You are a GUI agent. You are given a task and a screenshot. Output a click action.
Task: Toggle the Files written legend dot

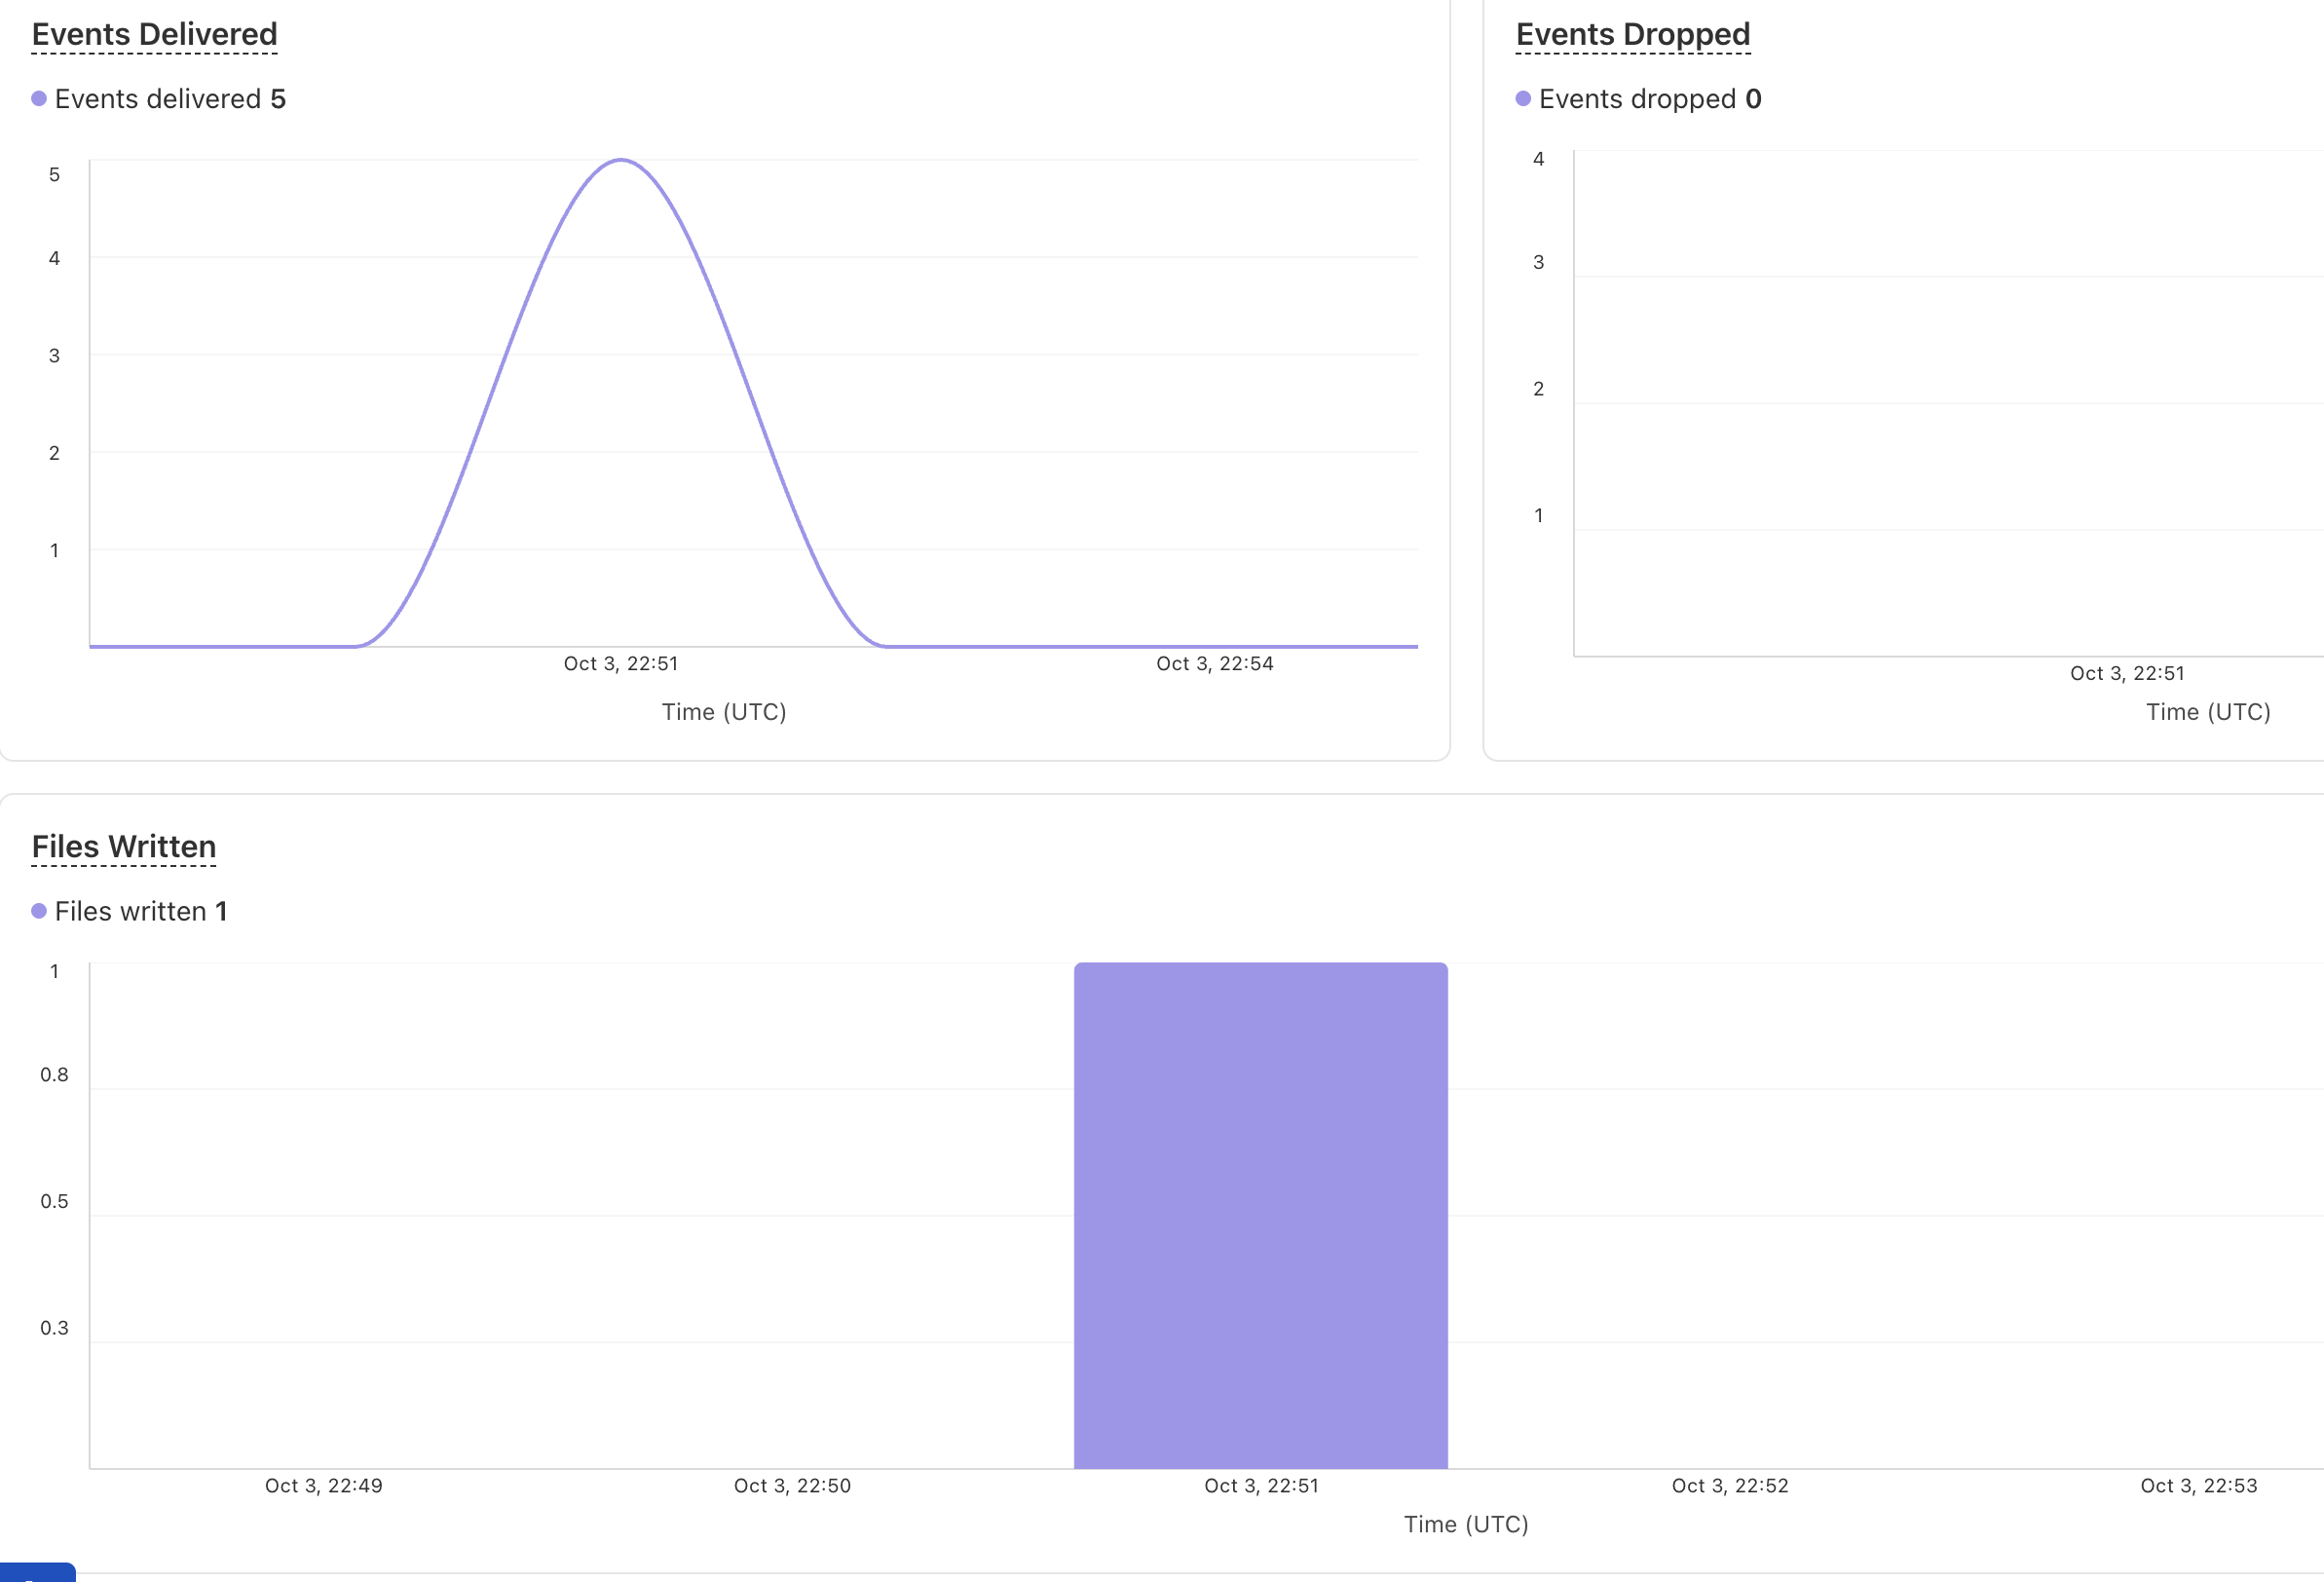(39, 911)
